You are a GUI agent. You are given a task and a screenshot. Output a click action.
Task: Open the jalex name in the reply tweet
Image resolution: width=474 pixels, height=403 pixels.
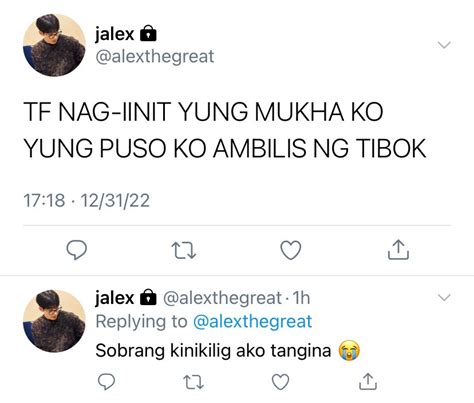coord(115,298)
